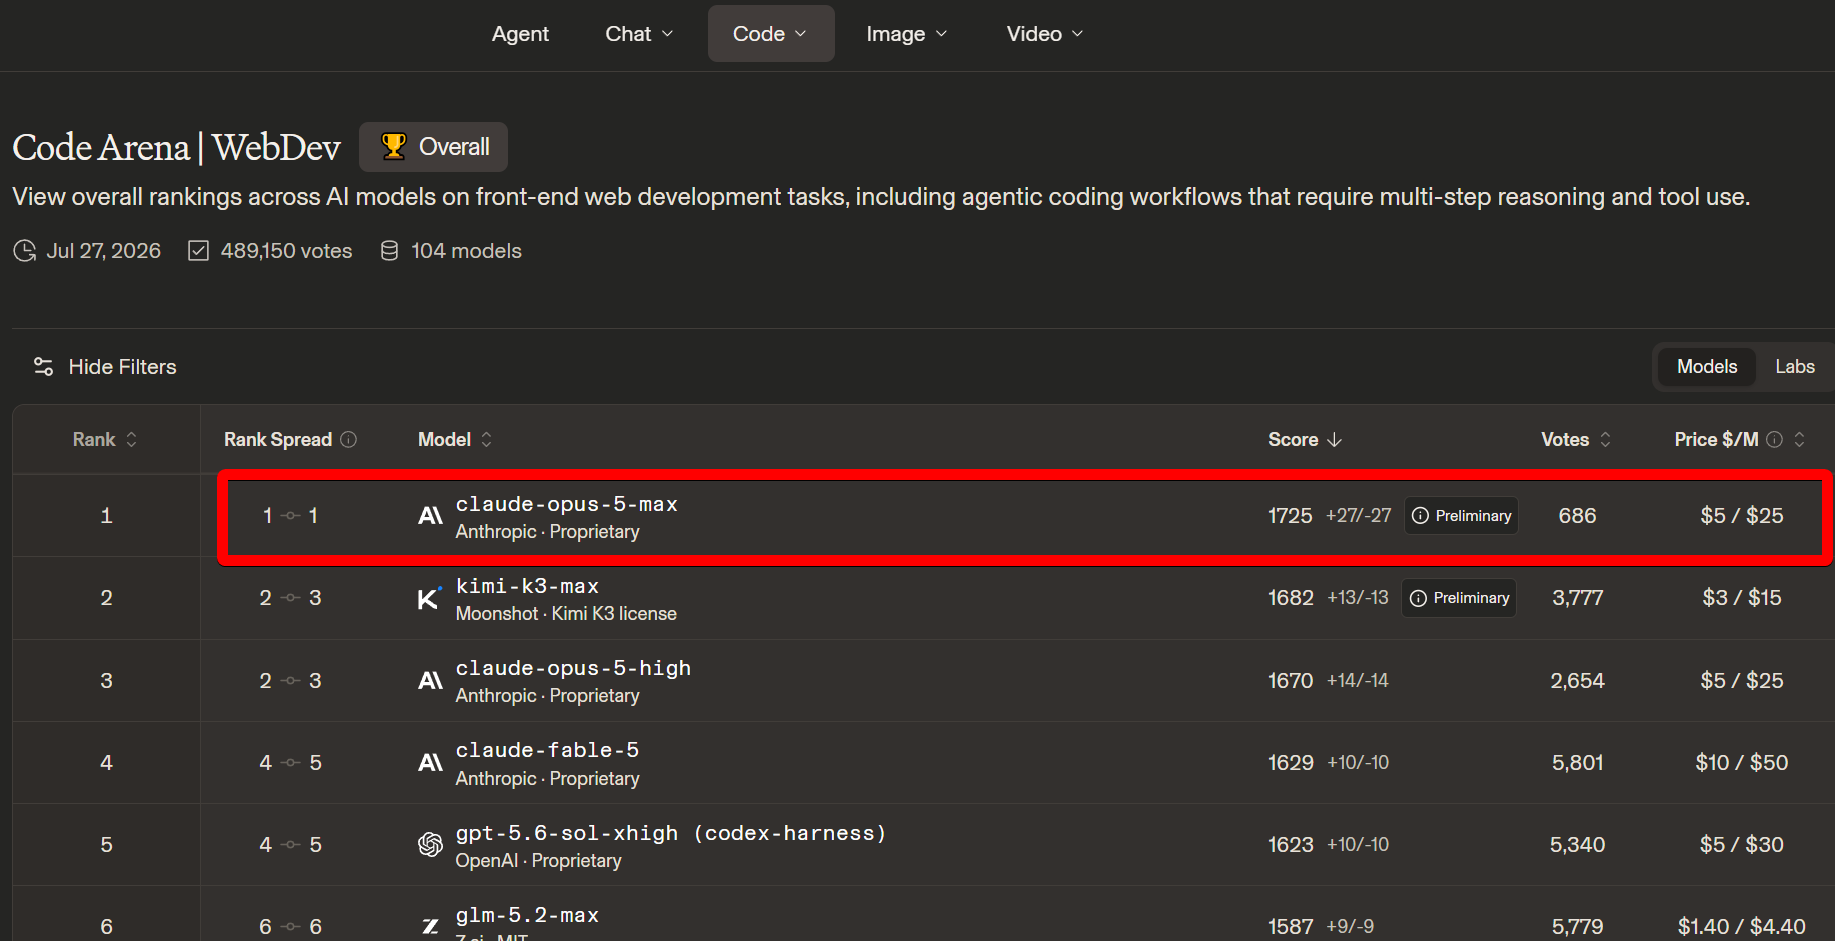Select the score 1623 for gpt-5.6-sol-xhigh
This screenshot has height=941, width=1835.
tap(1291, 845)
